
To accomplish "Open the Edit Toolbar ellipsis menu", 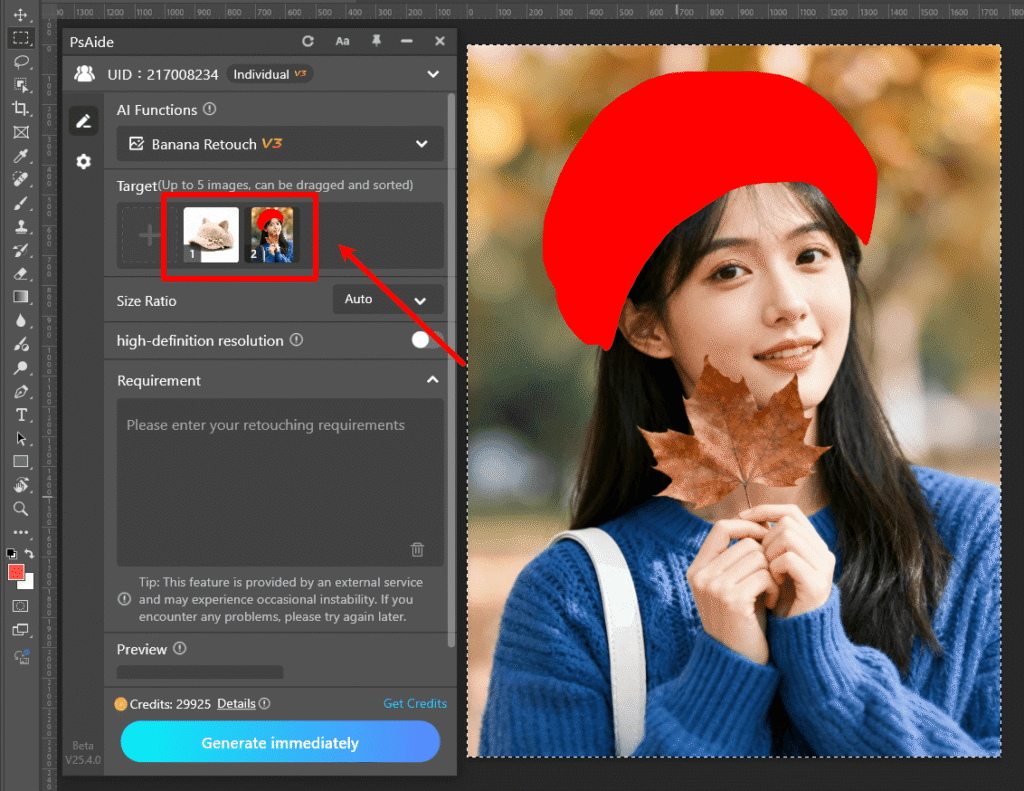I will click(21, 533).
